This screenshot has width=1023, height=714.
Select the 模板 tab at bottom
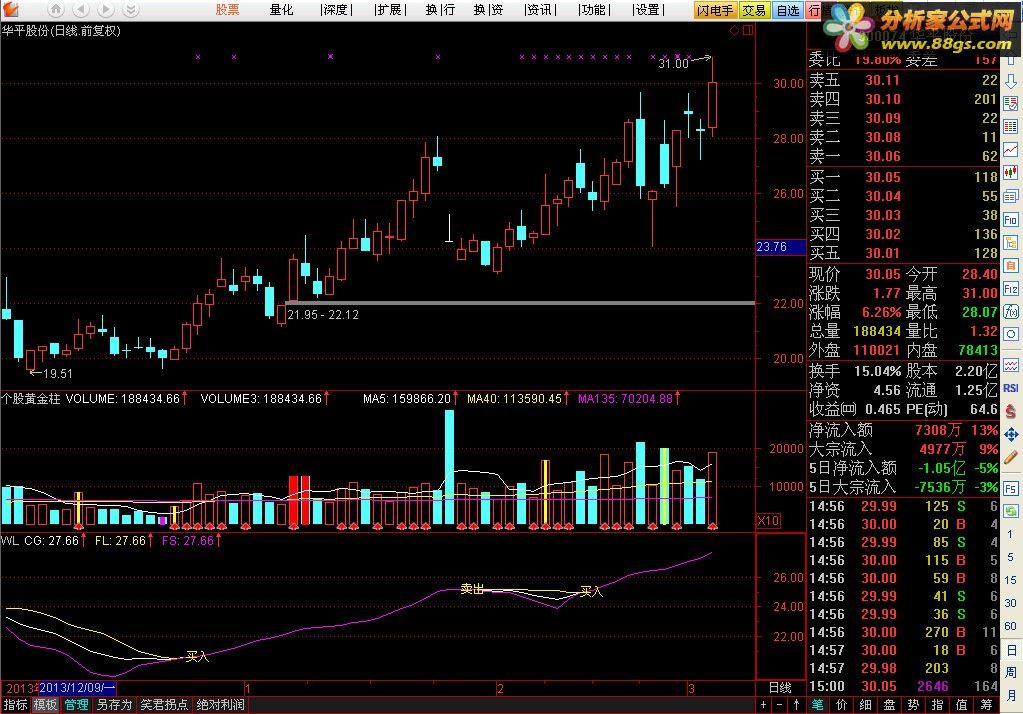(46, 705)
